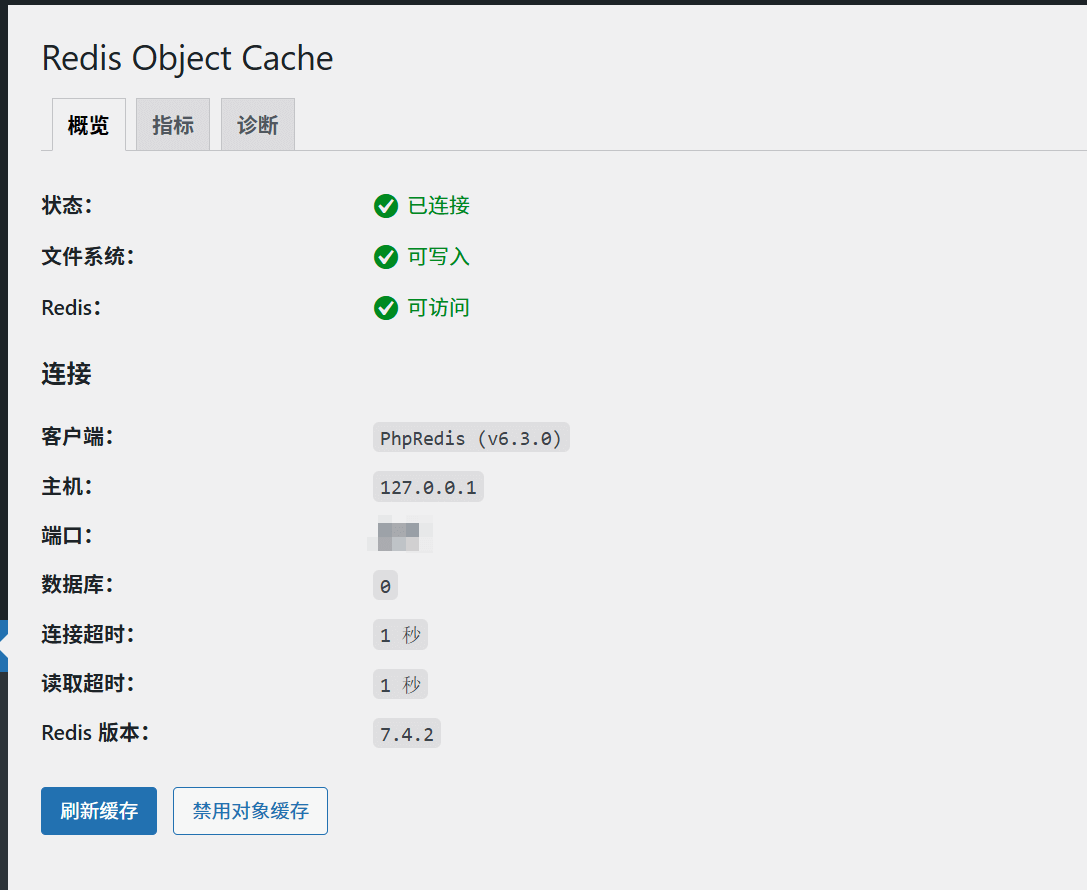The width and height of the screenshot is (1087, 890).
Task: Click the green checkmark icon beside 可访问
Action: pos(386,308)
